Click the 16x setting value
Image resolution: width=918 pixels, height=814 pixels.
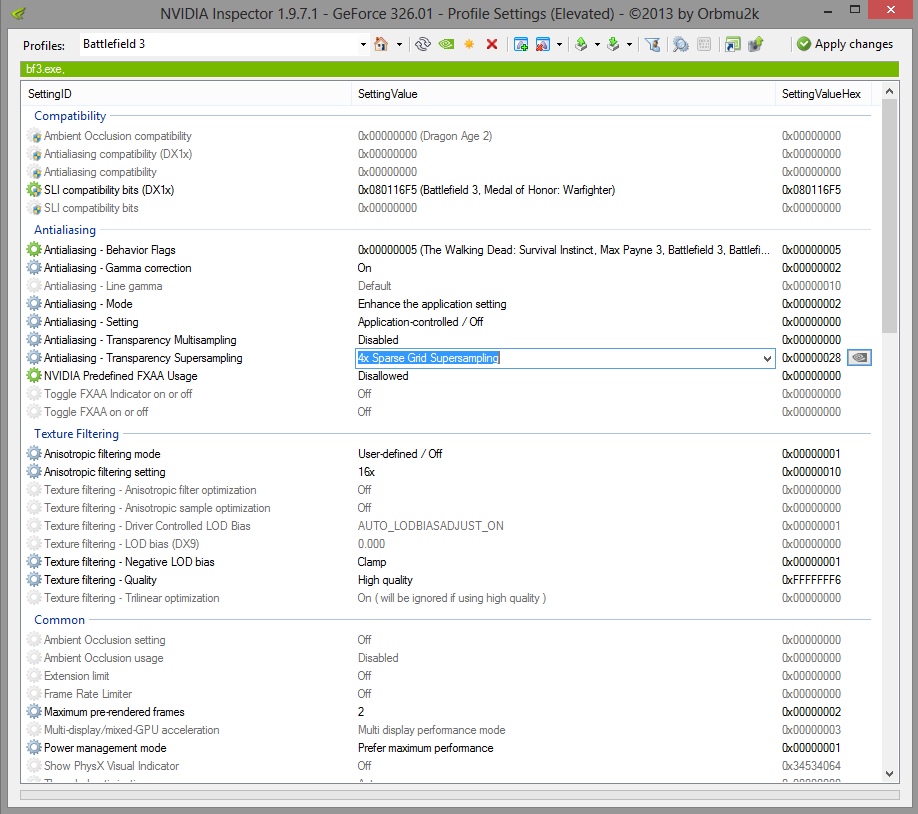366,471
